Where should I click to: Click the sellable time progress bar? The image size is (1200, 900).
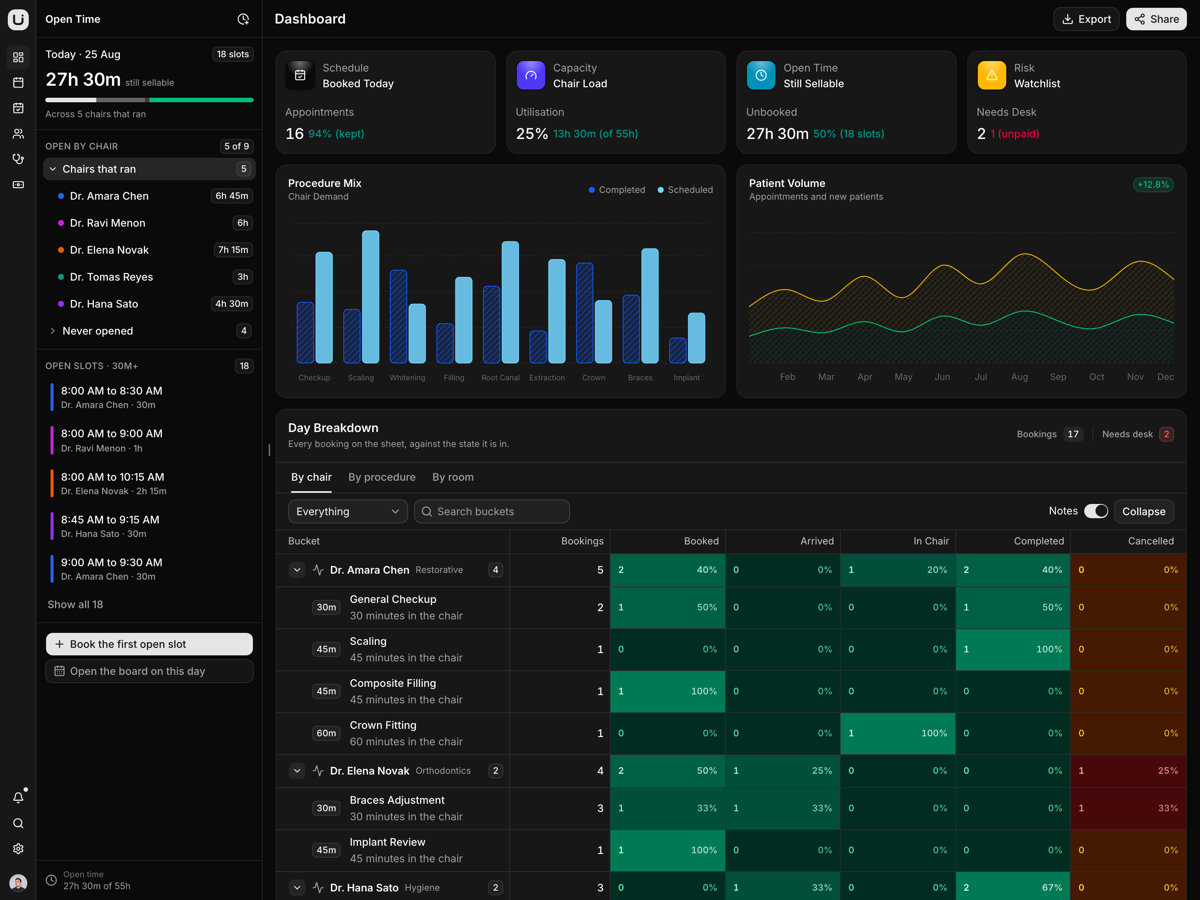tap(149, 100)
